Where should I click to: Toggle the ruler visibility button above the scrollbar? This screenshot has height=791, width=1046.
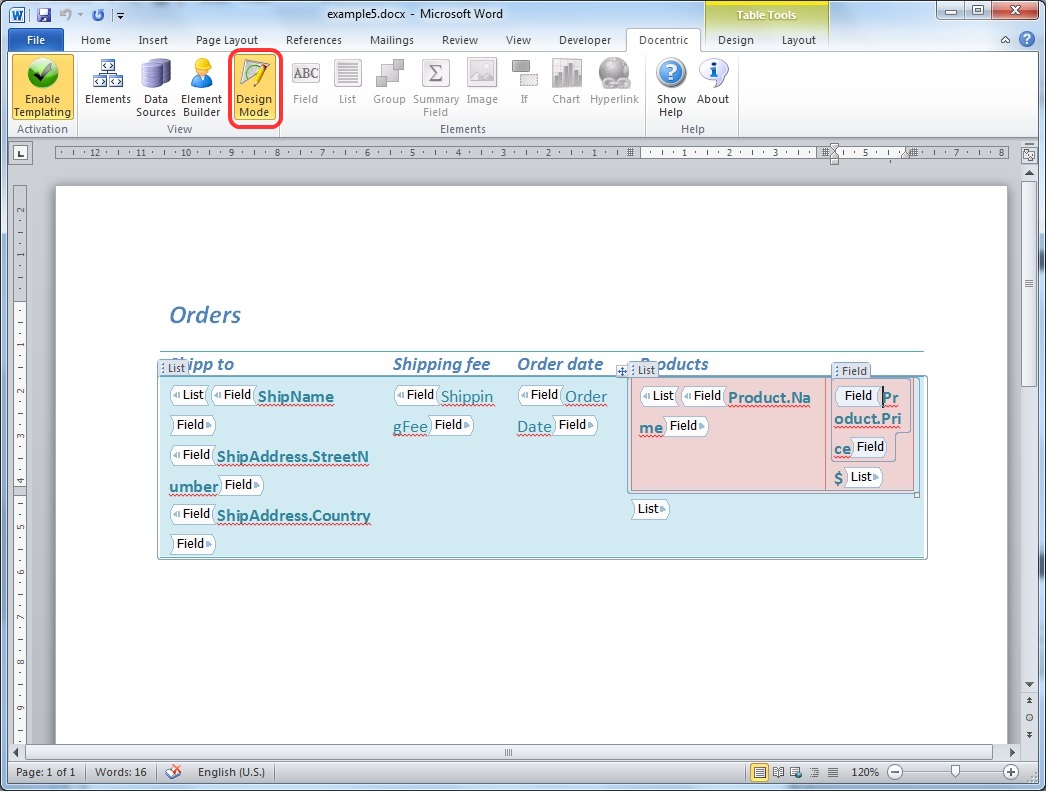pos(1029,153)
